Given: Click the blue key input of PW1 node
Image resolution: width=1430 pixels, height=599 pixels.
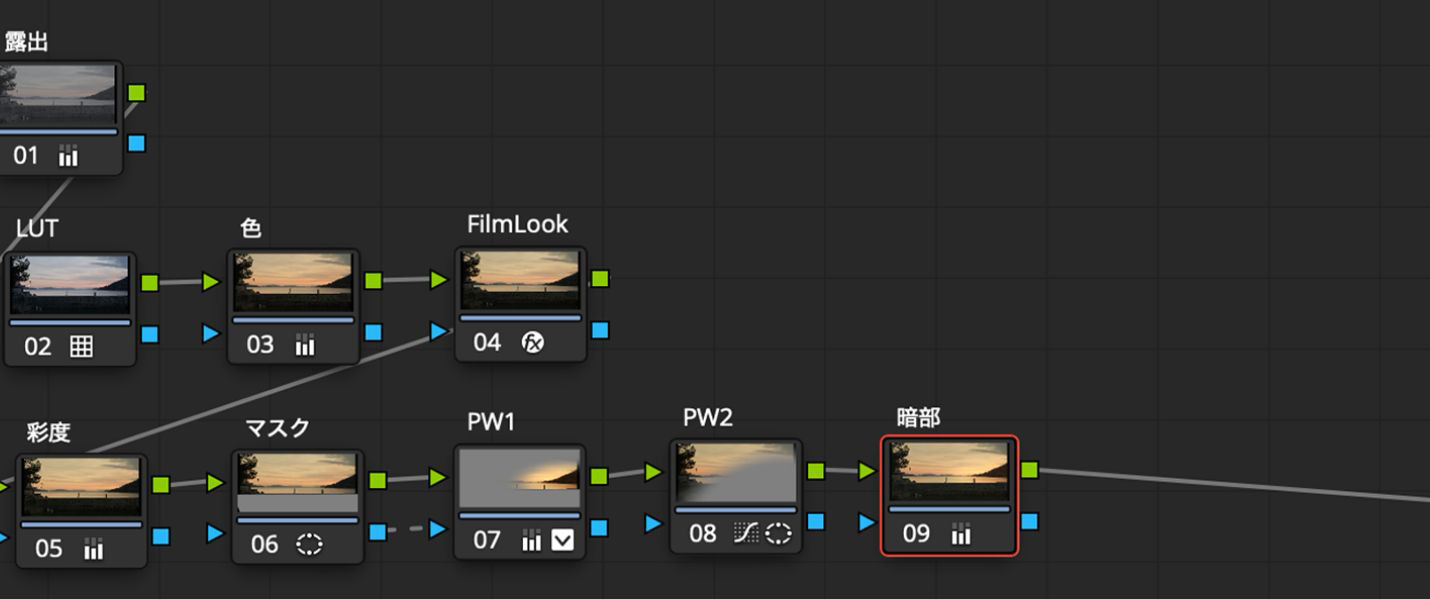Looking at the screenshot, I should pyautogui.click(x=438, y=529).
